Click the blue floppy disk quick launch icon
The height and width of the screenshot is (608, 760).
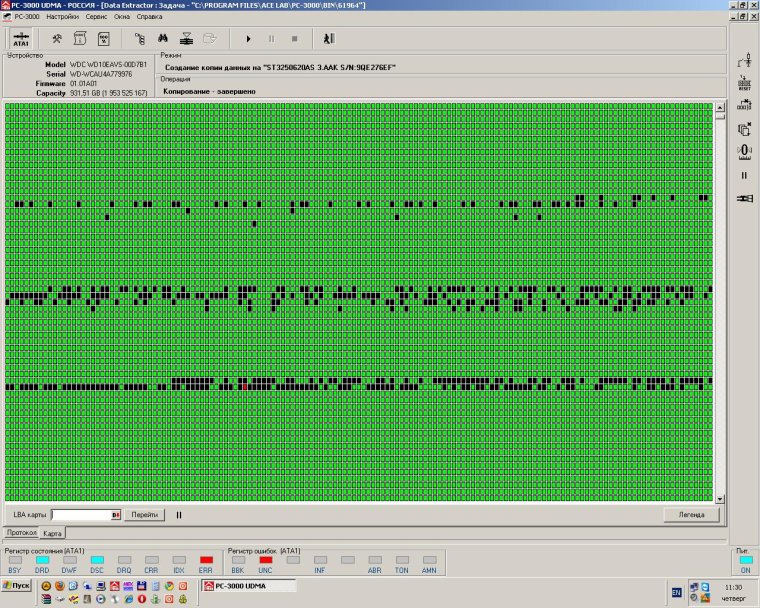click(x=142, y=586)
